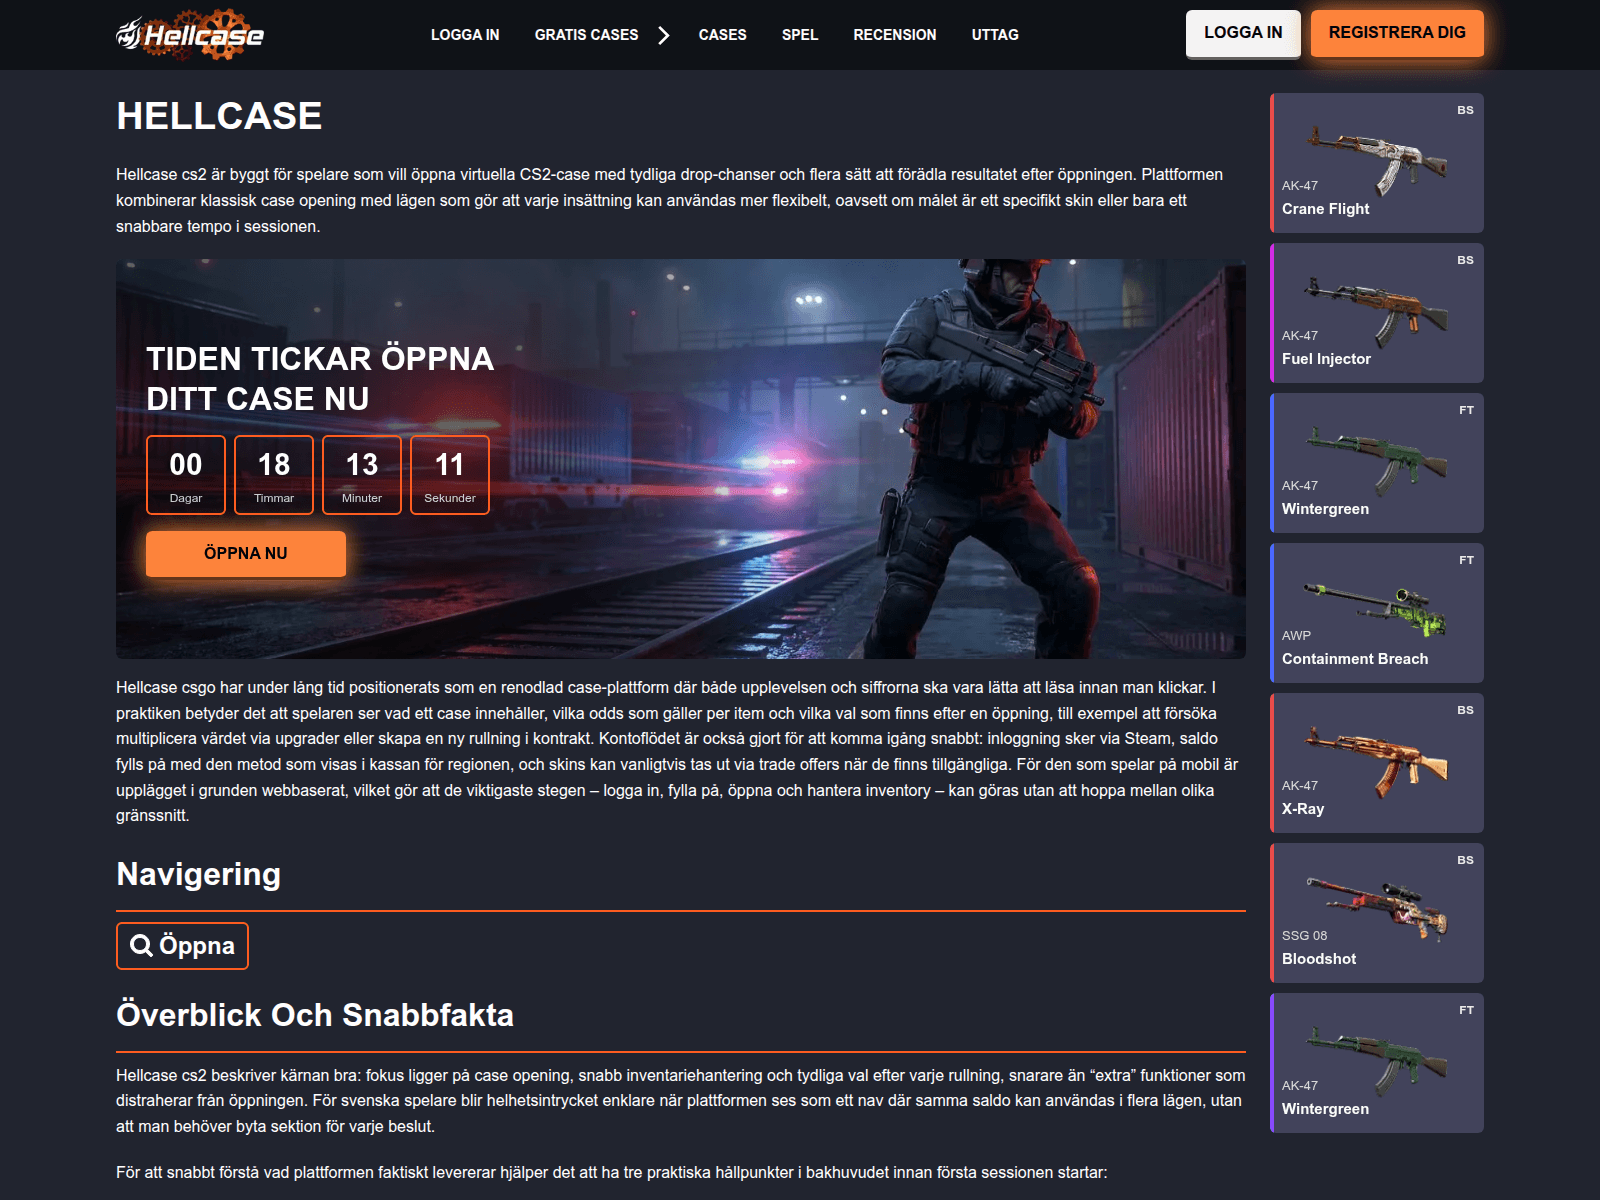
Task: Click the Minuter countdown box
Action: 362,475
